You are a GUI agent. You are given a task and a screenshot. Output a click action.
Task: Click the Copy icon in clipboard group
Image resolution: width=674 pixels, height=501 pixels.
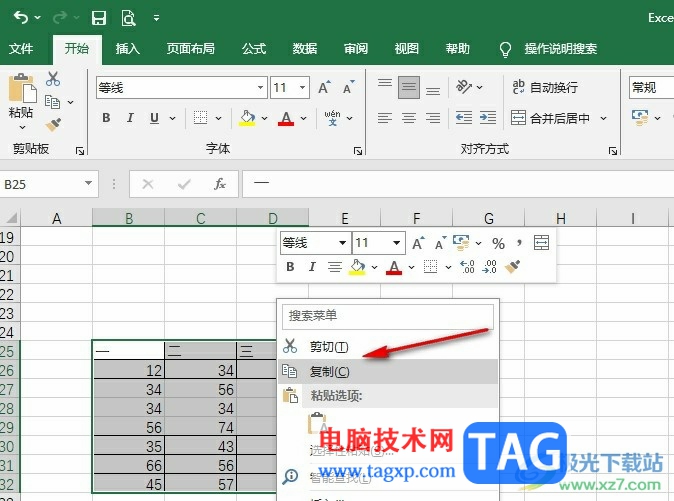coord(52,102)
